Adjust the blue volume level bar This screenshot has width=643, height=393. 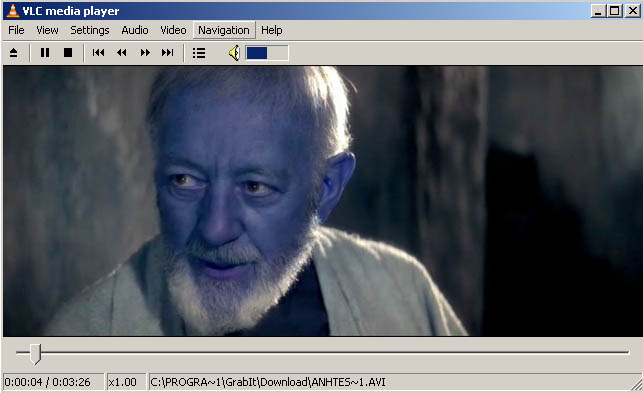point(267,53)
